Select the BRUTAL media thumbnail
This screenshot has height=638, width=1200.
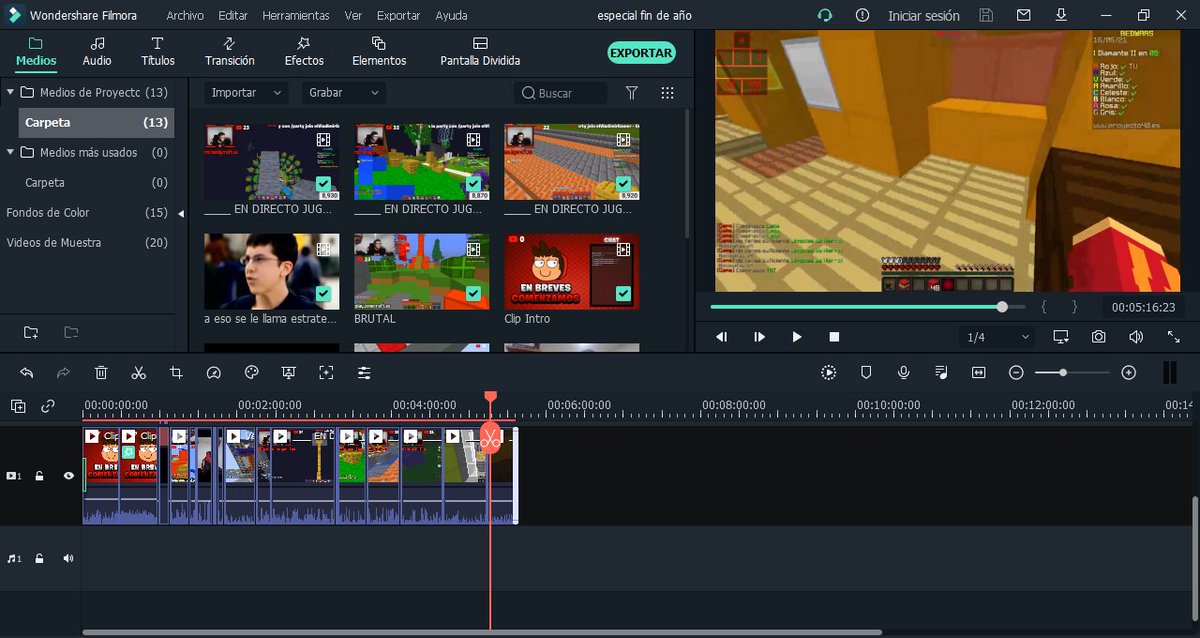[422, 271]
